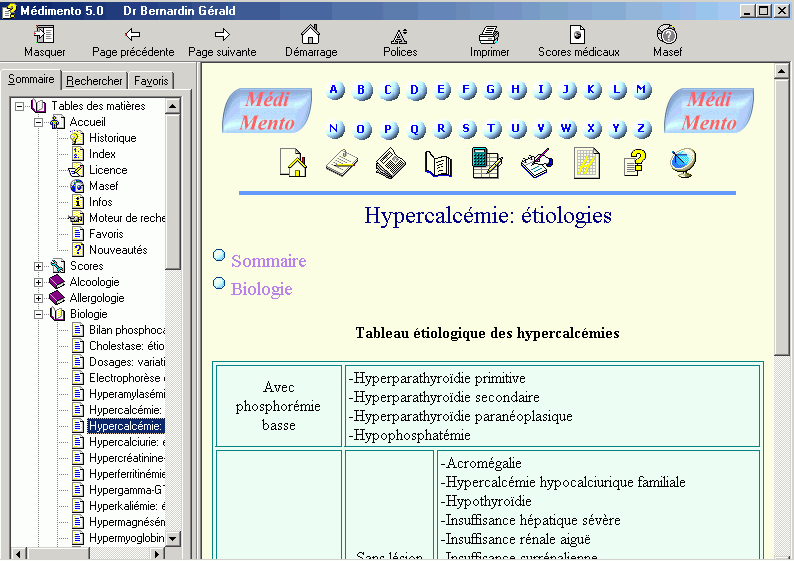
Task: Jump to letter N in alphabet index
Action: click(335, 129)
